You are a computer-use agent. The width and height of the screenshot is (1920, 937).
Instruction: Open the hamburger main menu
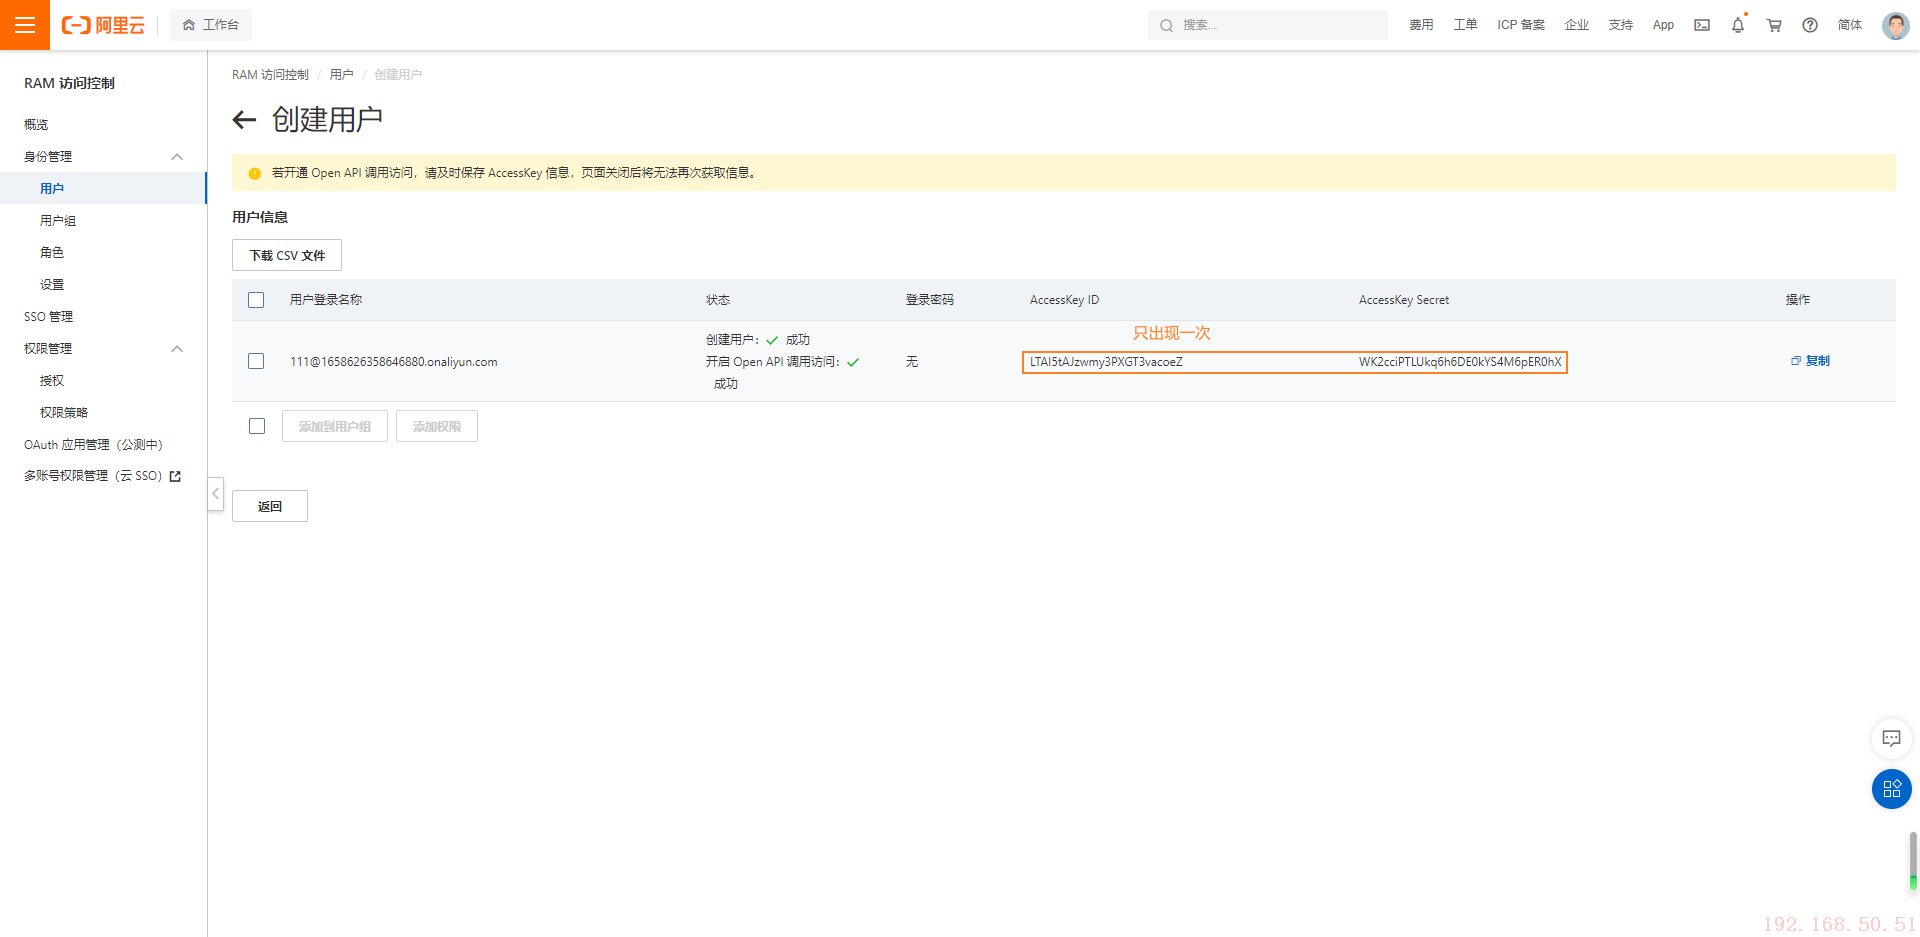25,25
